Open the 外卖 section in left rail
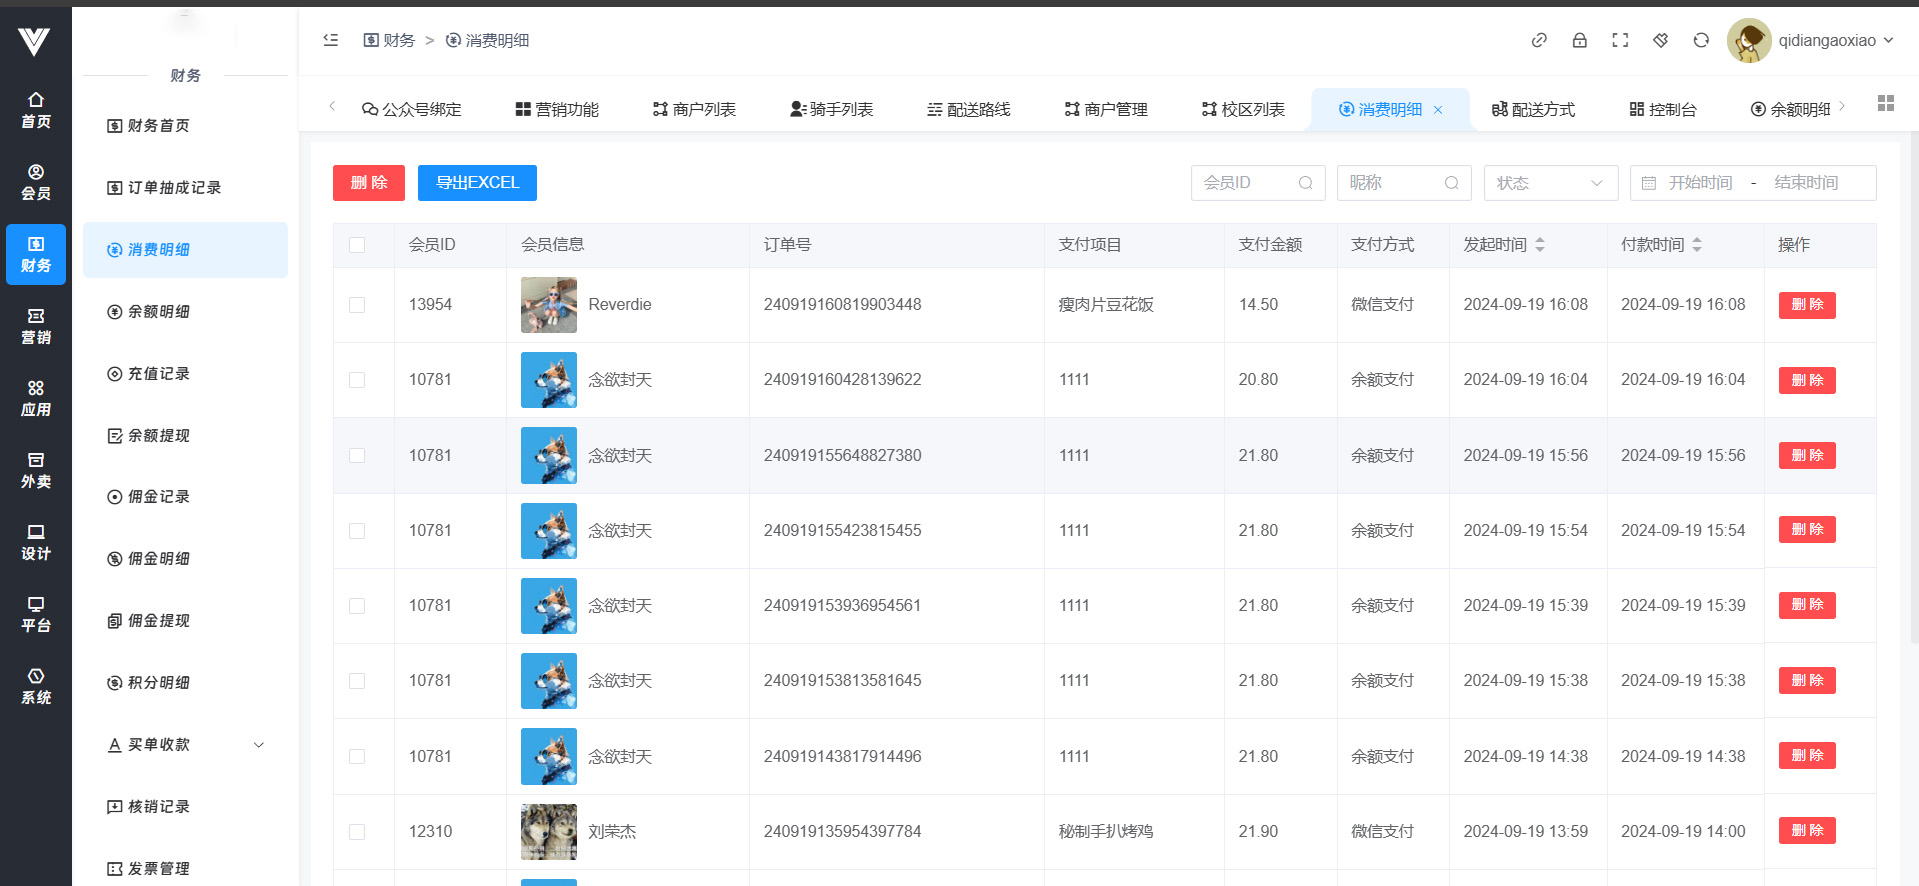The height and width of the screenshot is (886, 1919). (x=36, y=470)
